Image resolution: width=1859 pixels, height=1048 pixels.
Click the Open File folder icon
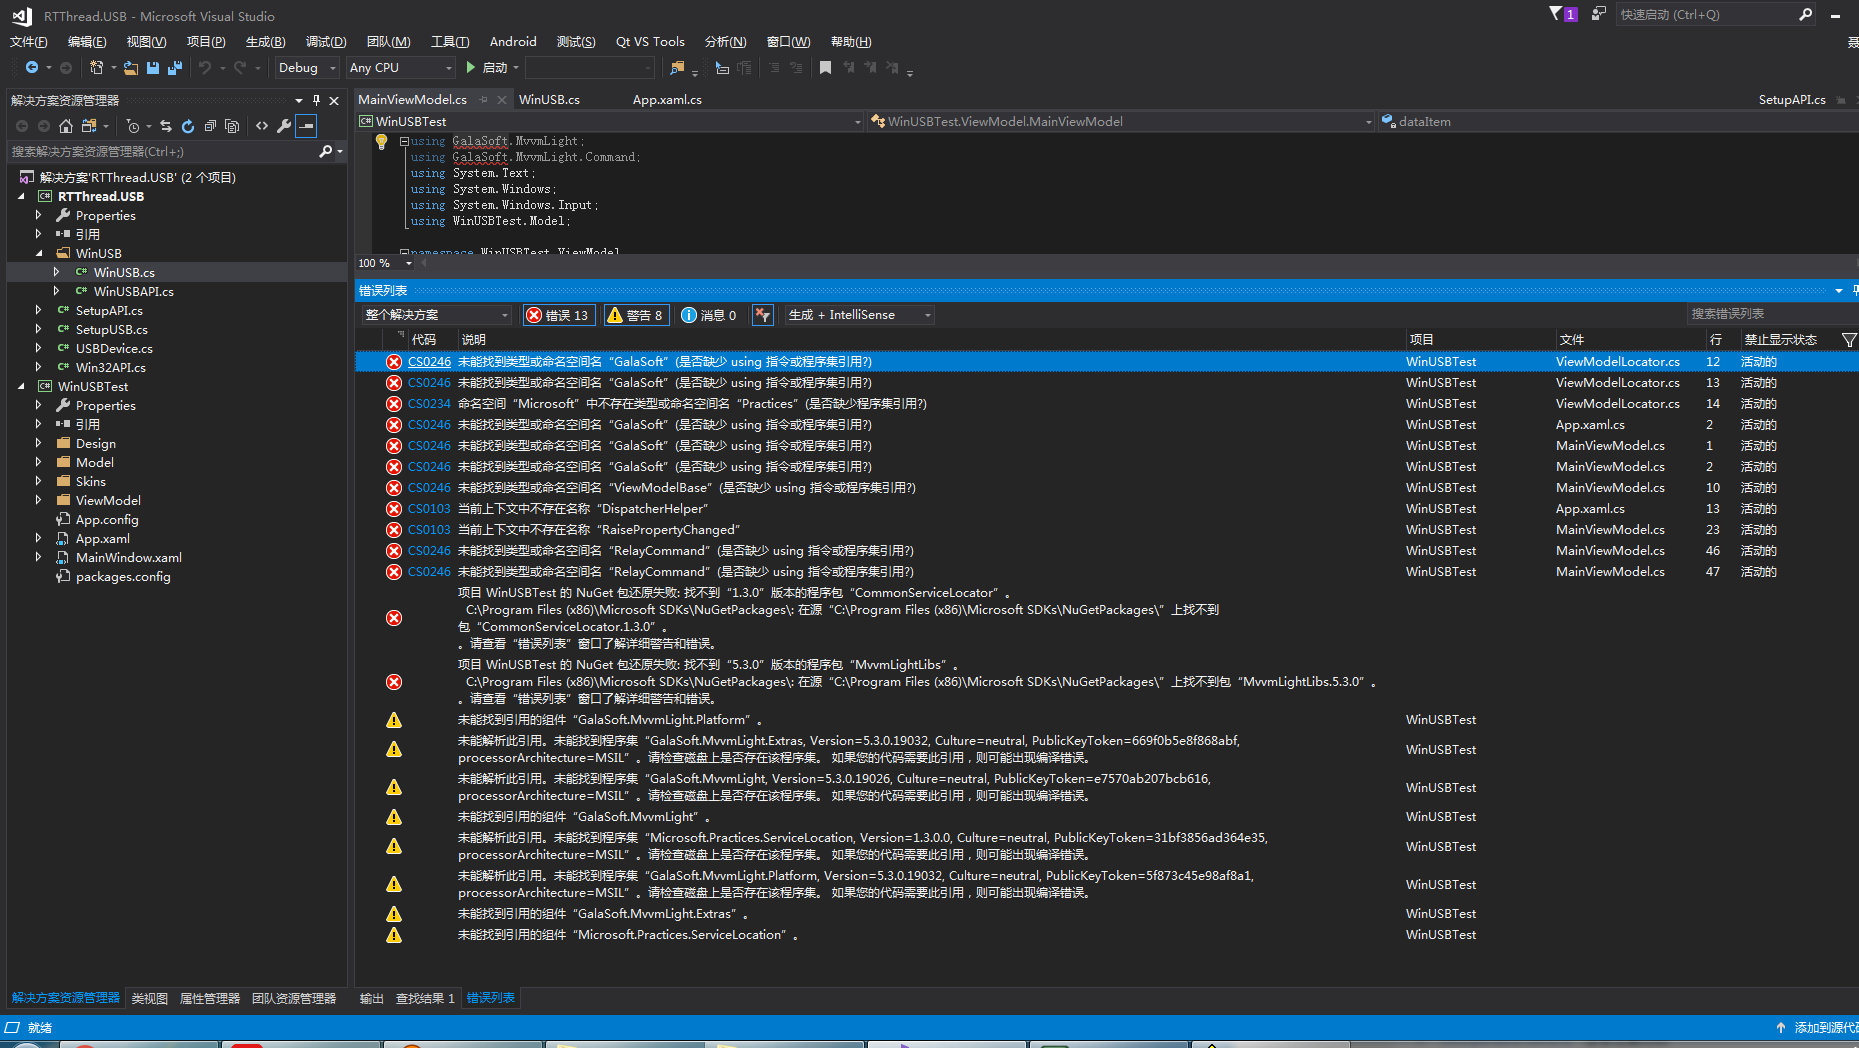(x=131, y=67)
